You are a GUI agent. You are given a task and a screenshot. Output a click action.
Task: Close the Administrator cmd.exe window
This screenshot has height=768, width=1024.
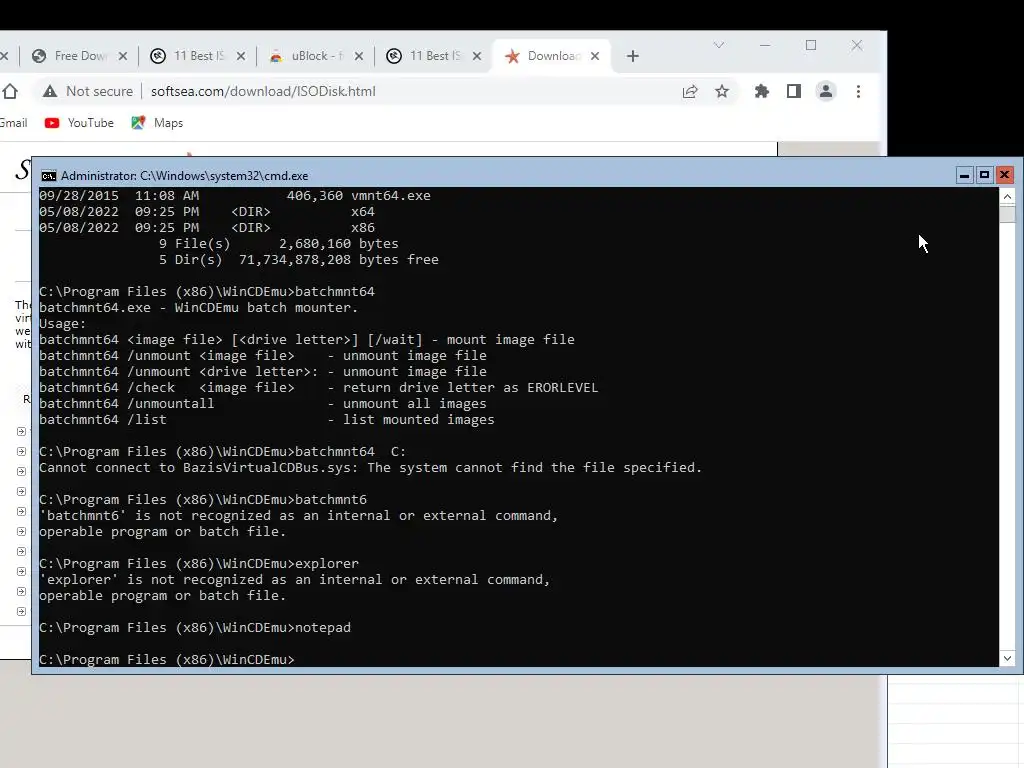click(x=1004, y=175)
